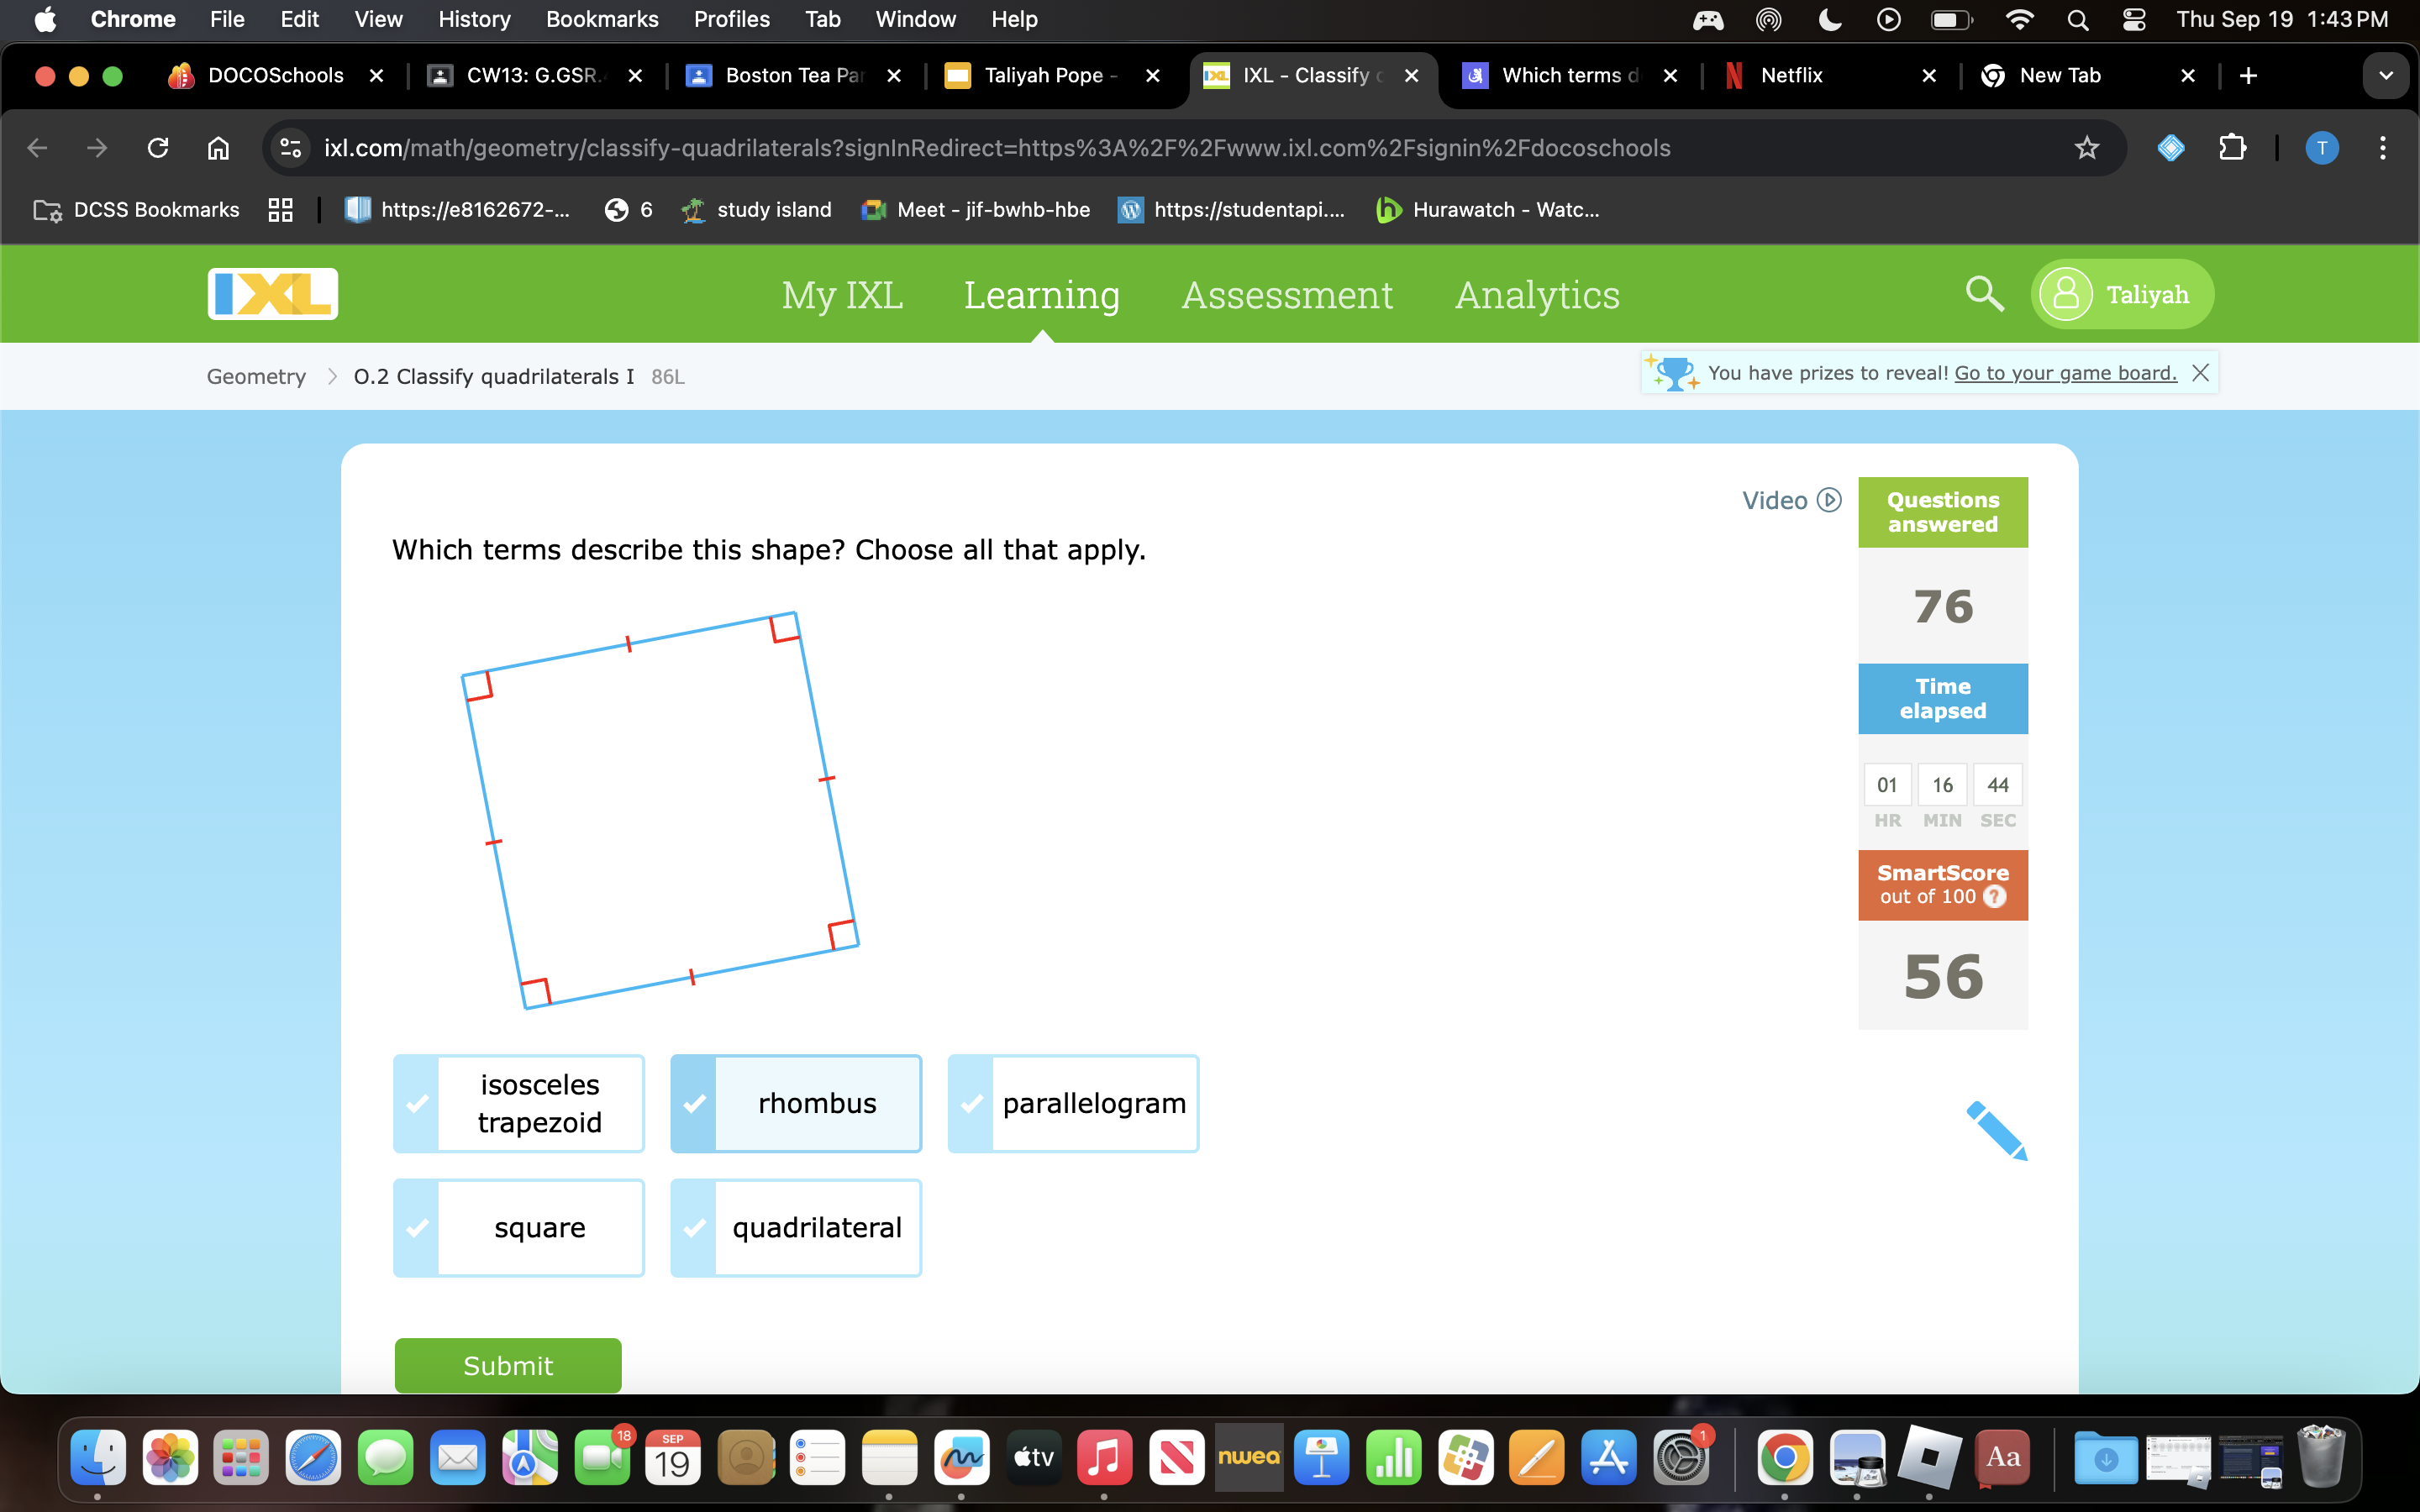This screenshot has width=2420, height=1512.
Task: Open the Analytics menu item
Action: pos(1537,294)
